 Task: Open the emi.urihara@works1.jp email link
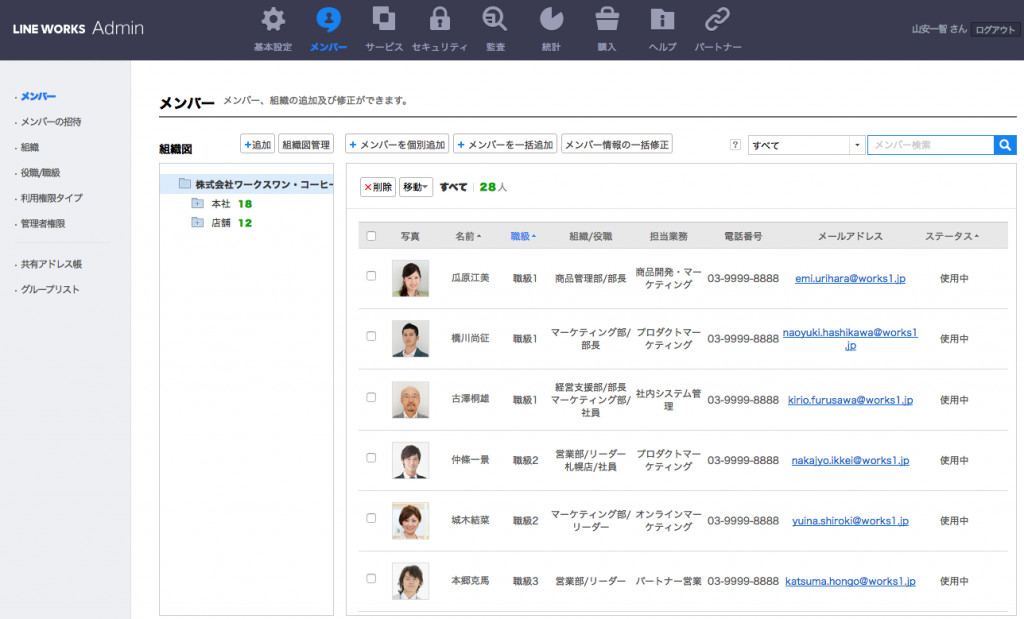[849, 278]
